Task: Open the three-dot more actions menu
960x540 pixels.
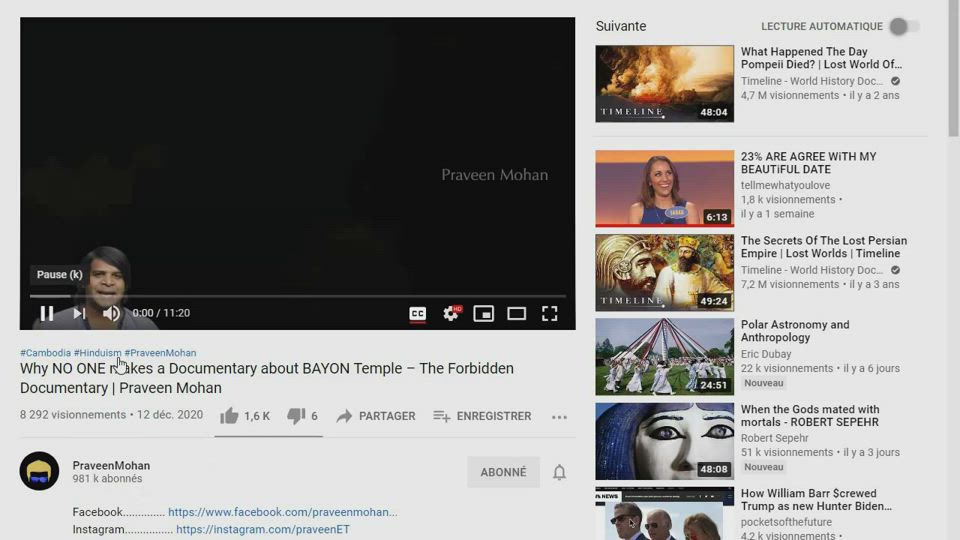Action: pos(559,417)
